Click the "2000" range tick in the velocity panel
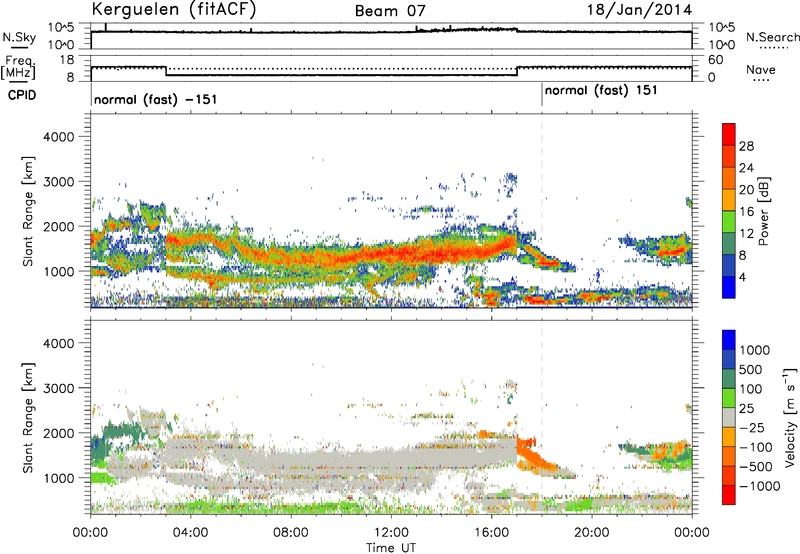 pos(59,433)
